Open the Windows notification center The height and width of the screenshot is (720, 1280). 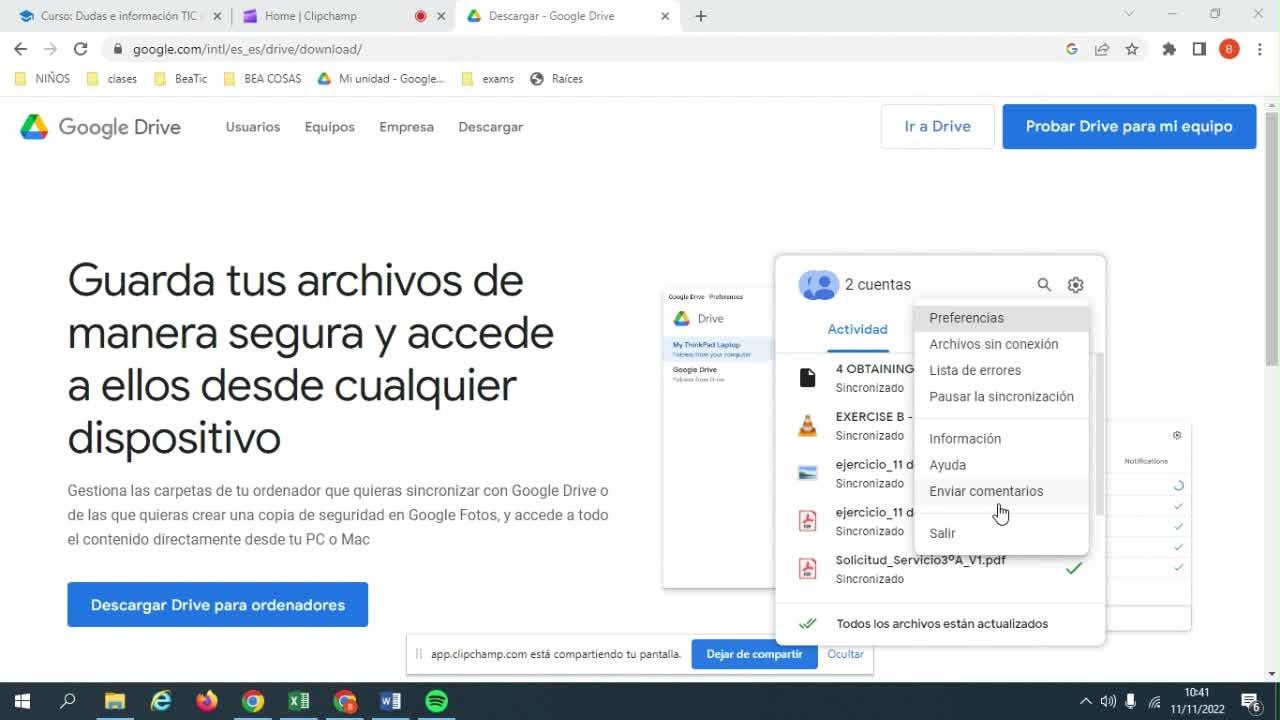pos(1251,701)
